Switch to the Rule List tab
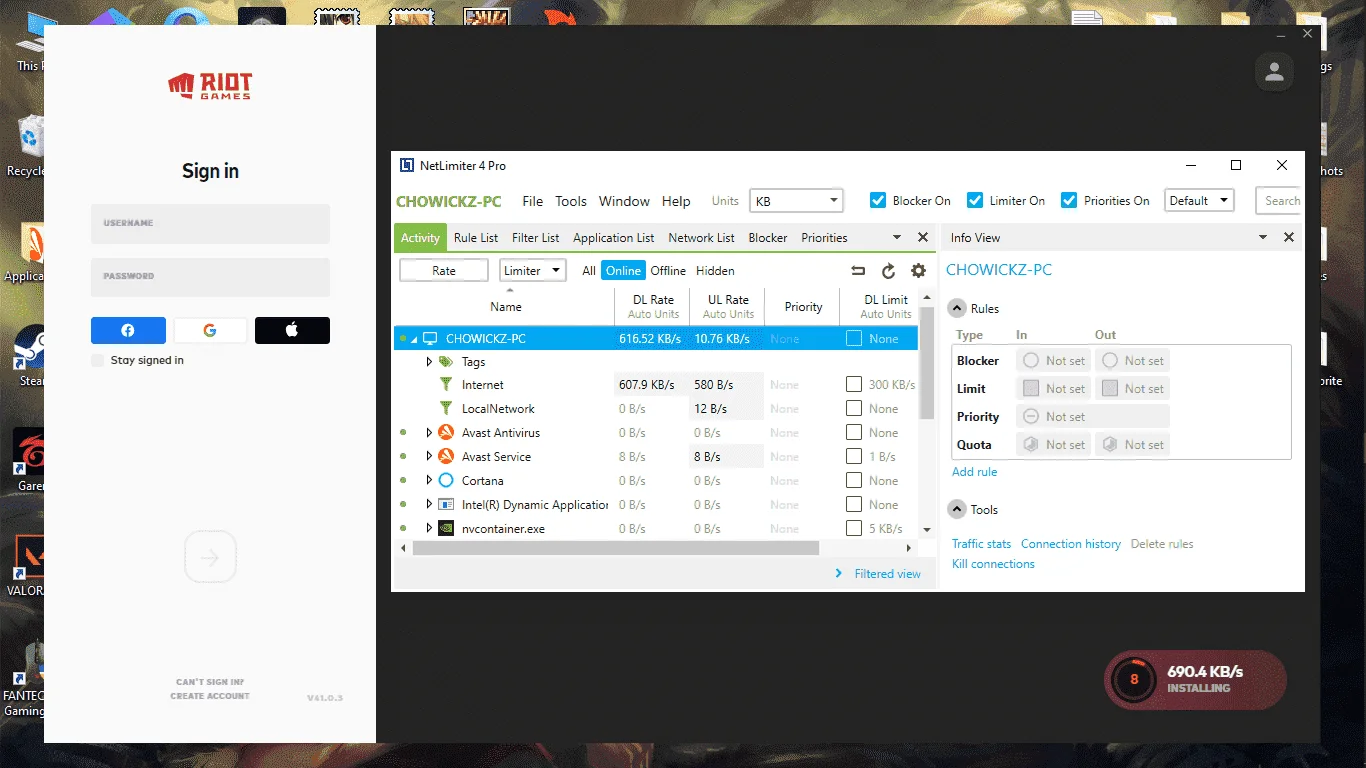 coord(476,238)
